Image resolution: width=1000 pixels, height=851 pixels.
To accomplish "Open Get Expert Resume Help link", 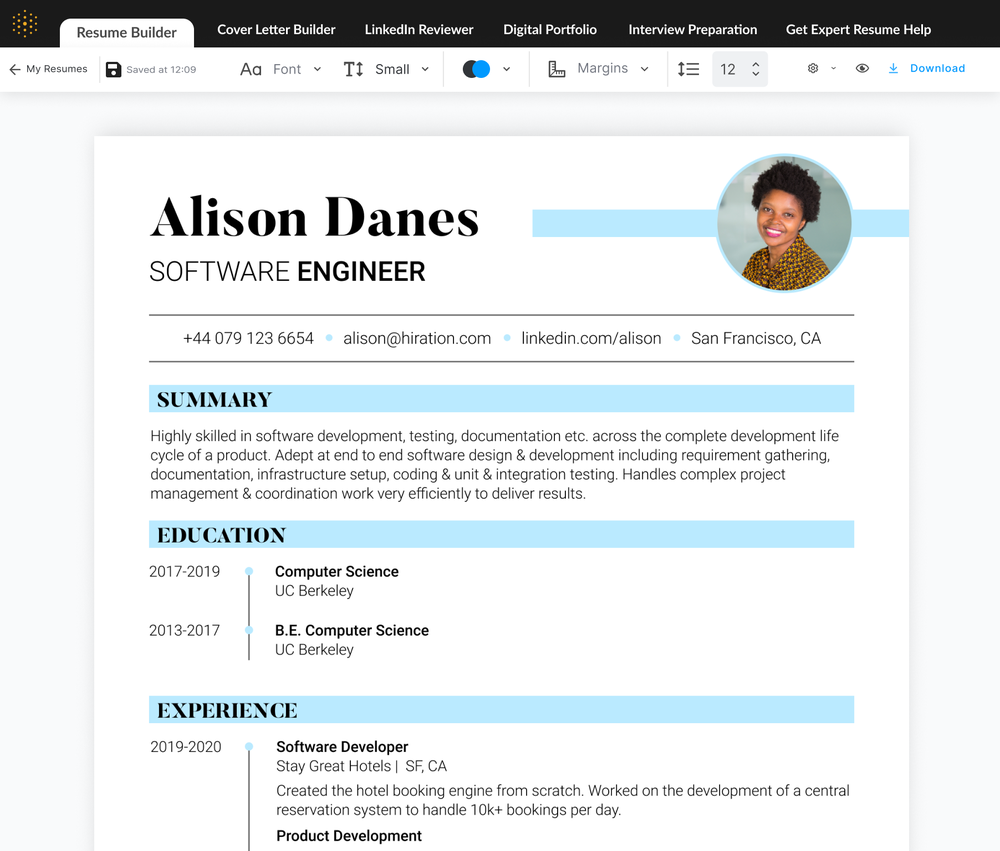I will (858, 29).
